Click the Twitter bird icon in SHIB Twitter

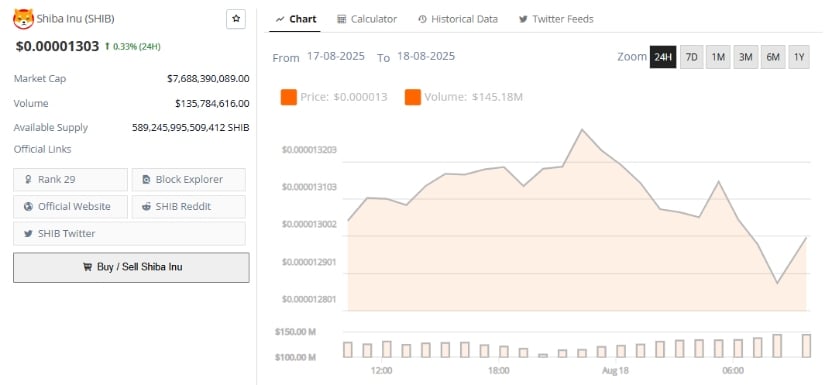pyautogui.click(x=28, y=234)
